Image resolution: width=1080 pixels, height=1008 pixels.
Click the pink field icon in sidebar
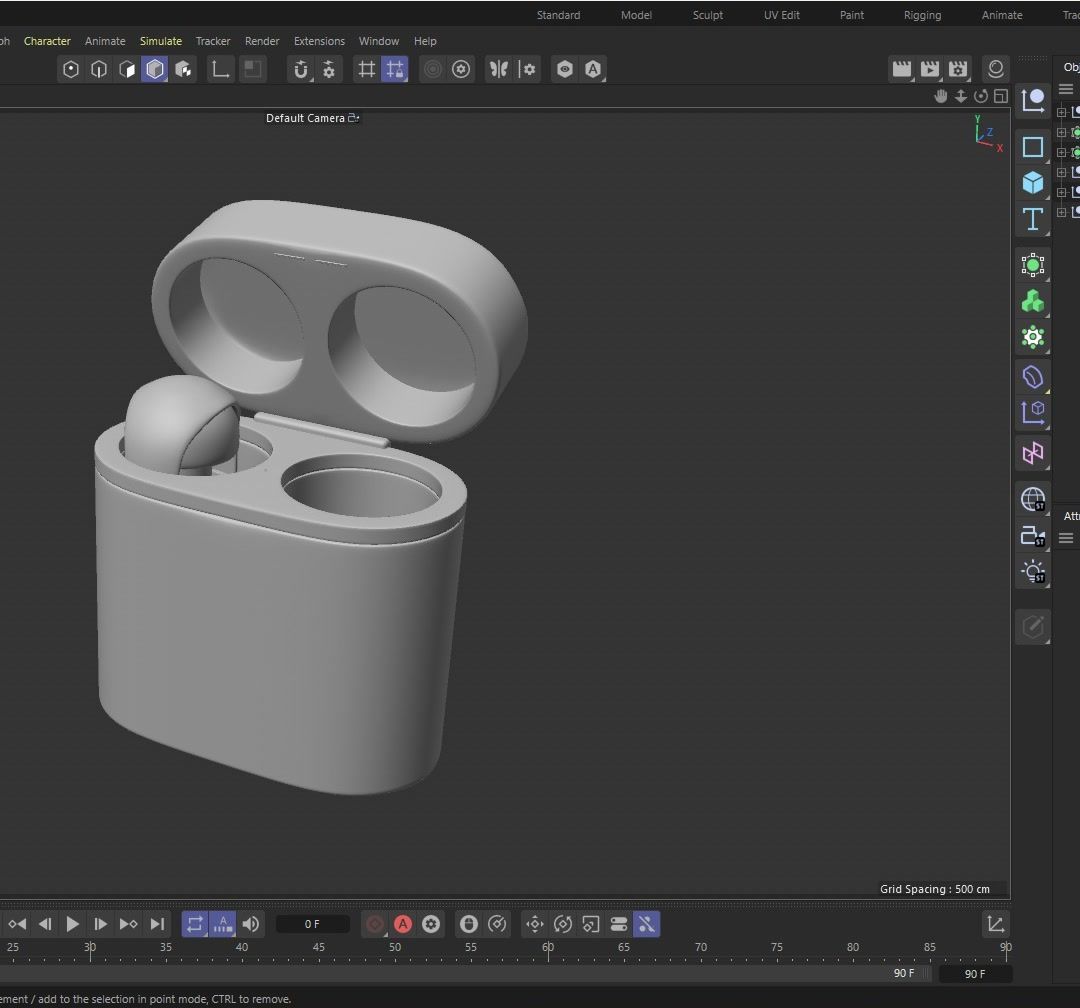pos(1032,453)
